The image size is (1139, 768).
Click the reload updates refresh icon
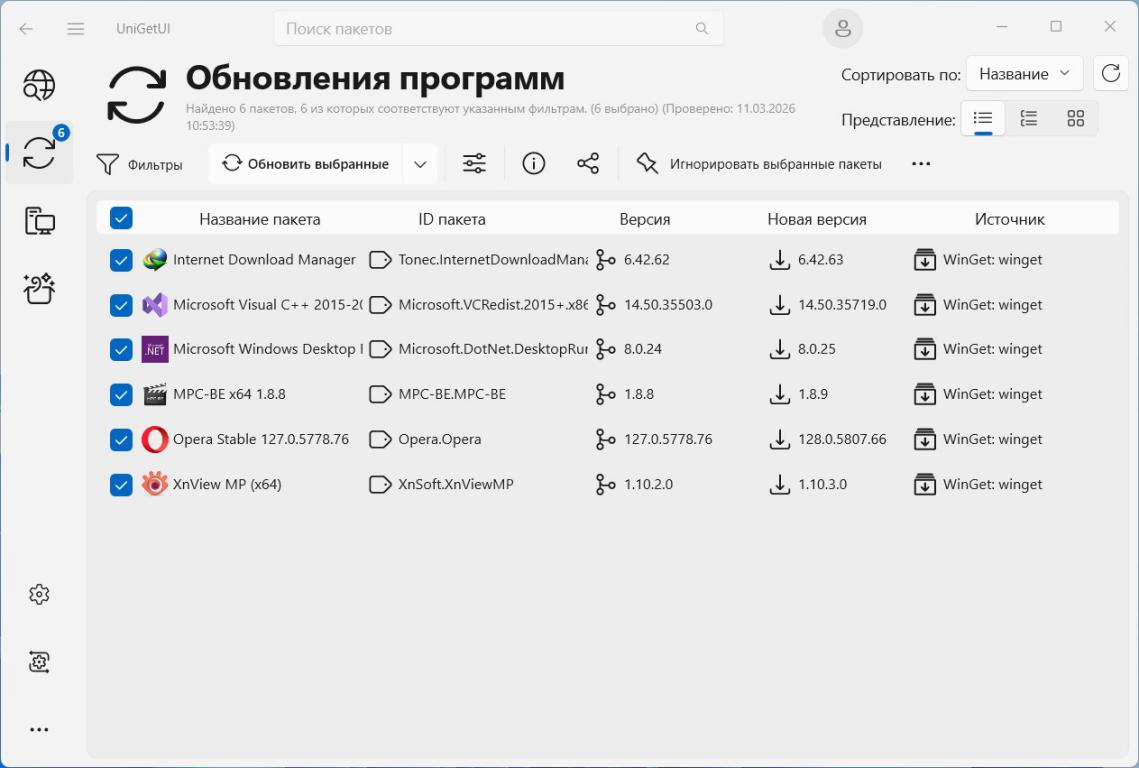[1110, 74]
